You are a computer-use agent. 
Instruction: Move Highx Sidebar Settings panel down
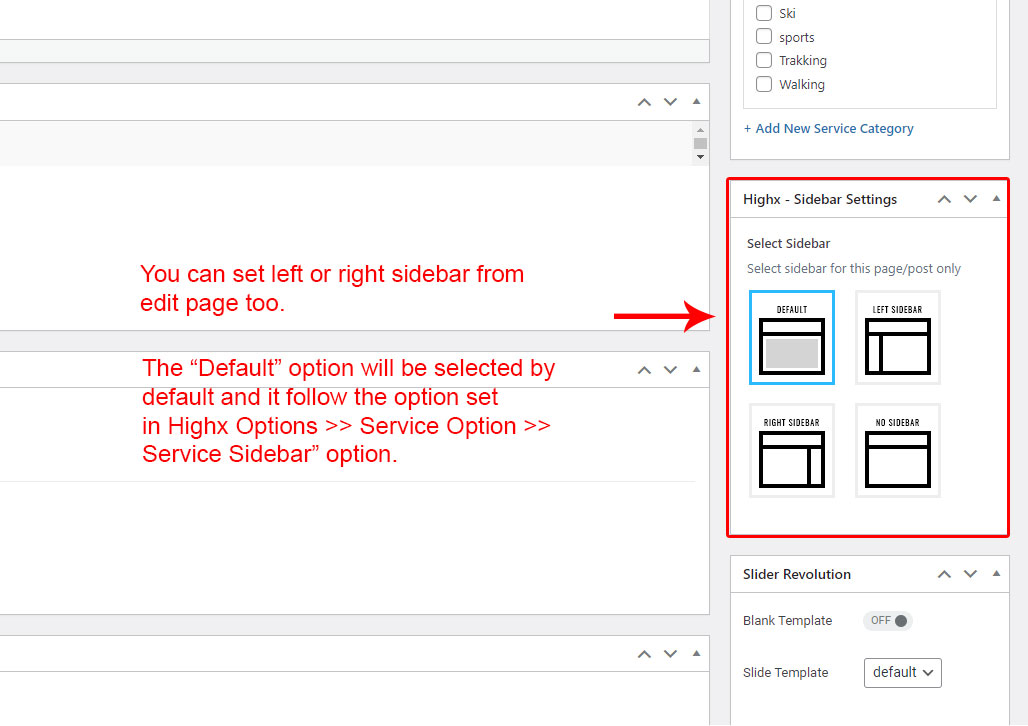970,199
